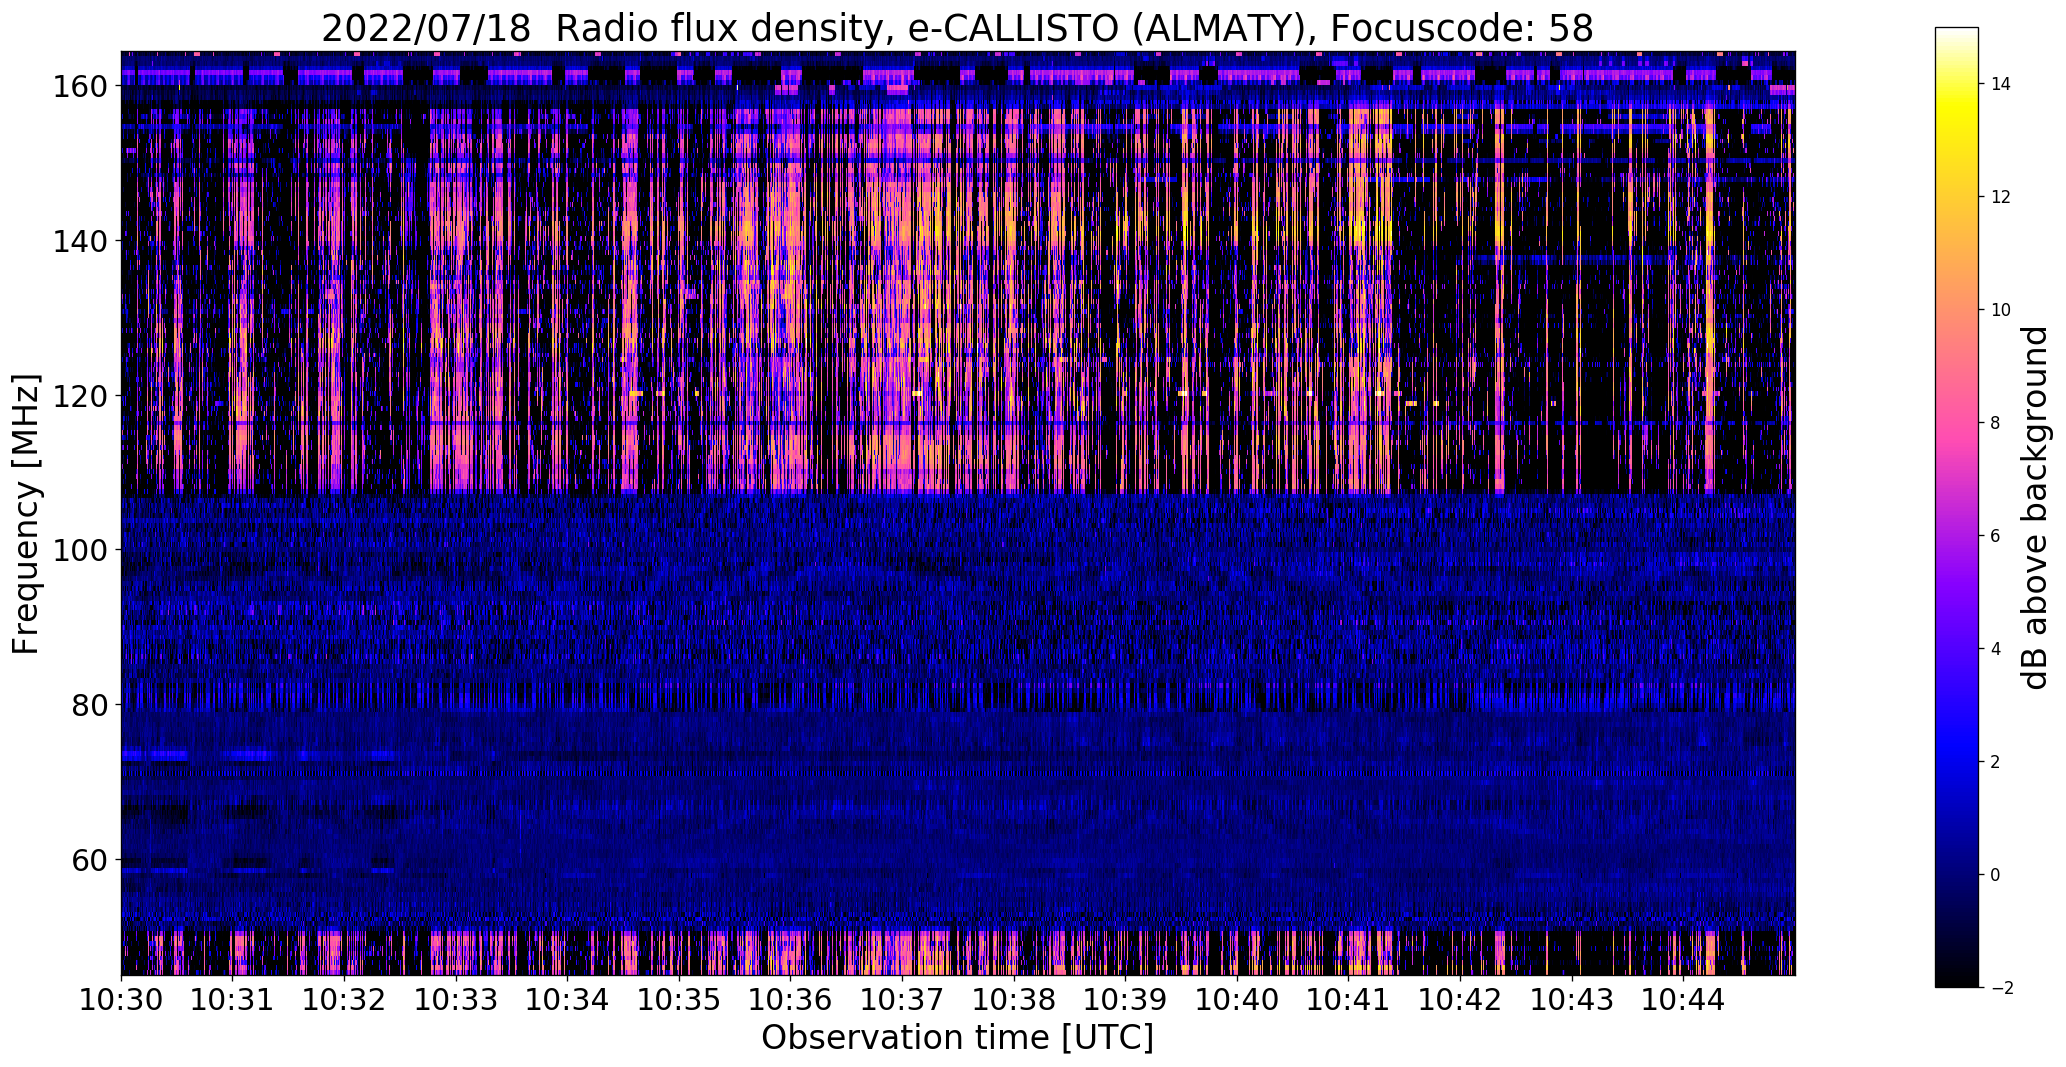Click the 0 colorbar tick label

coord(1996,875)
